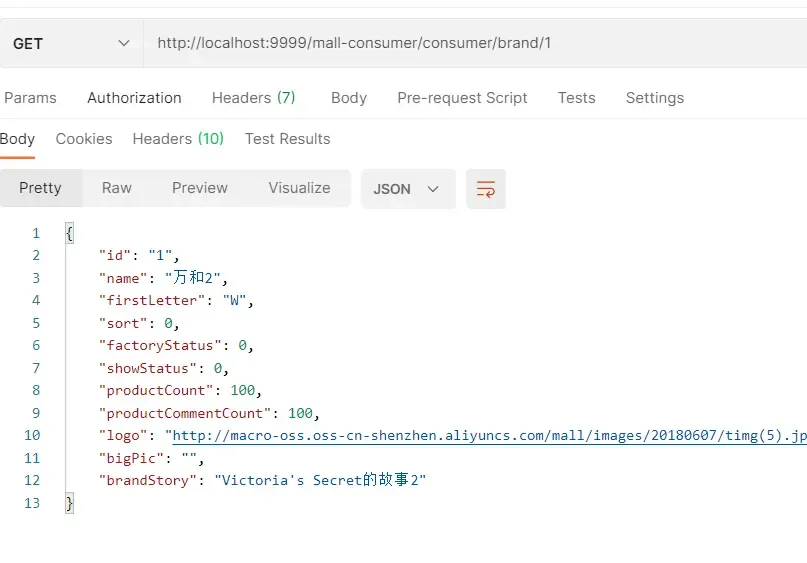Open the Params tab
This screenshot has width=807, height=563.
[30, 98]
